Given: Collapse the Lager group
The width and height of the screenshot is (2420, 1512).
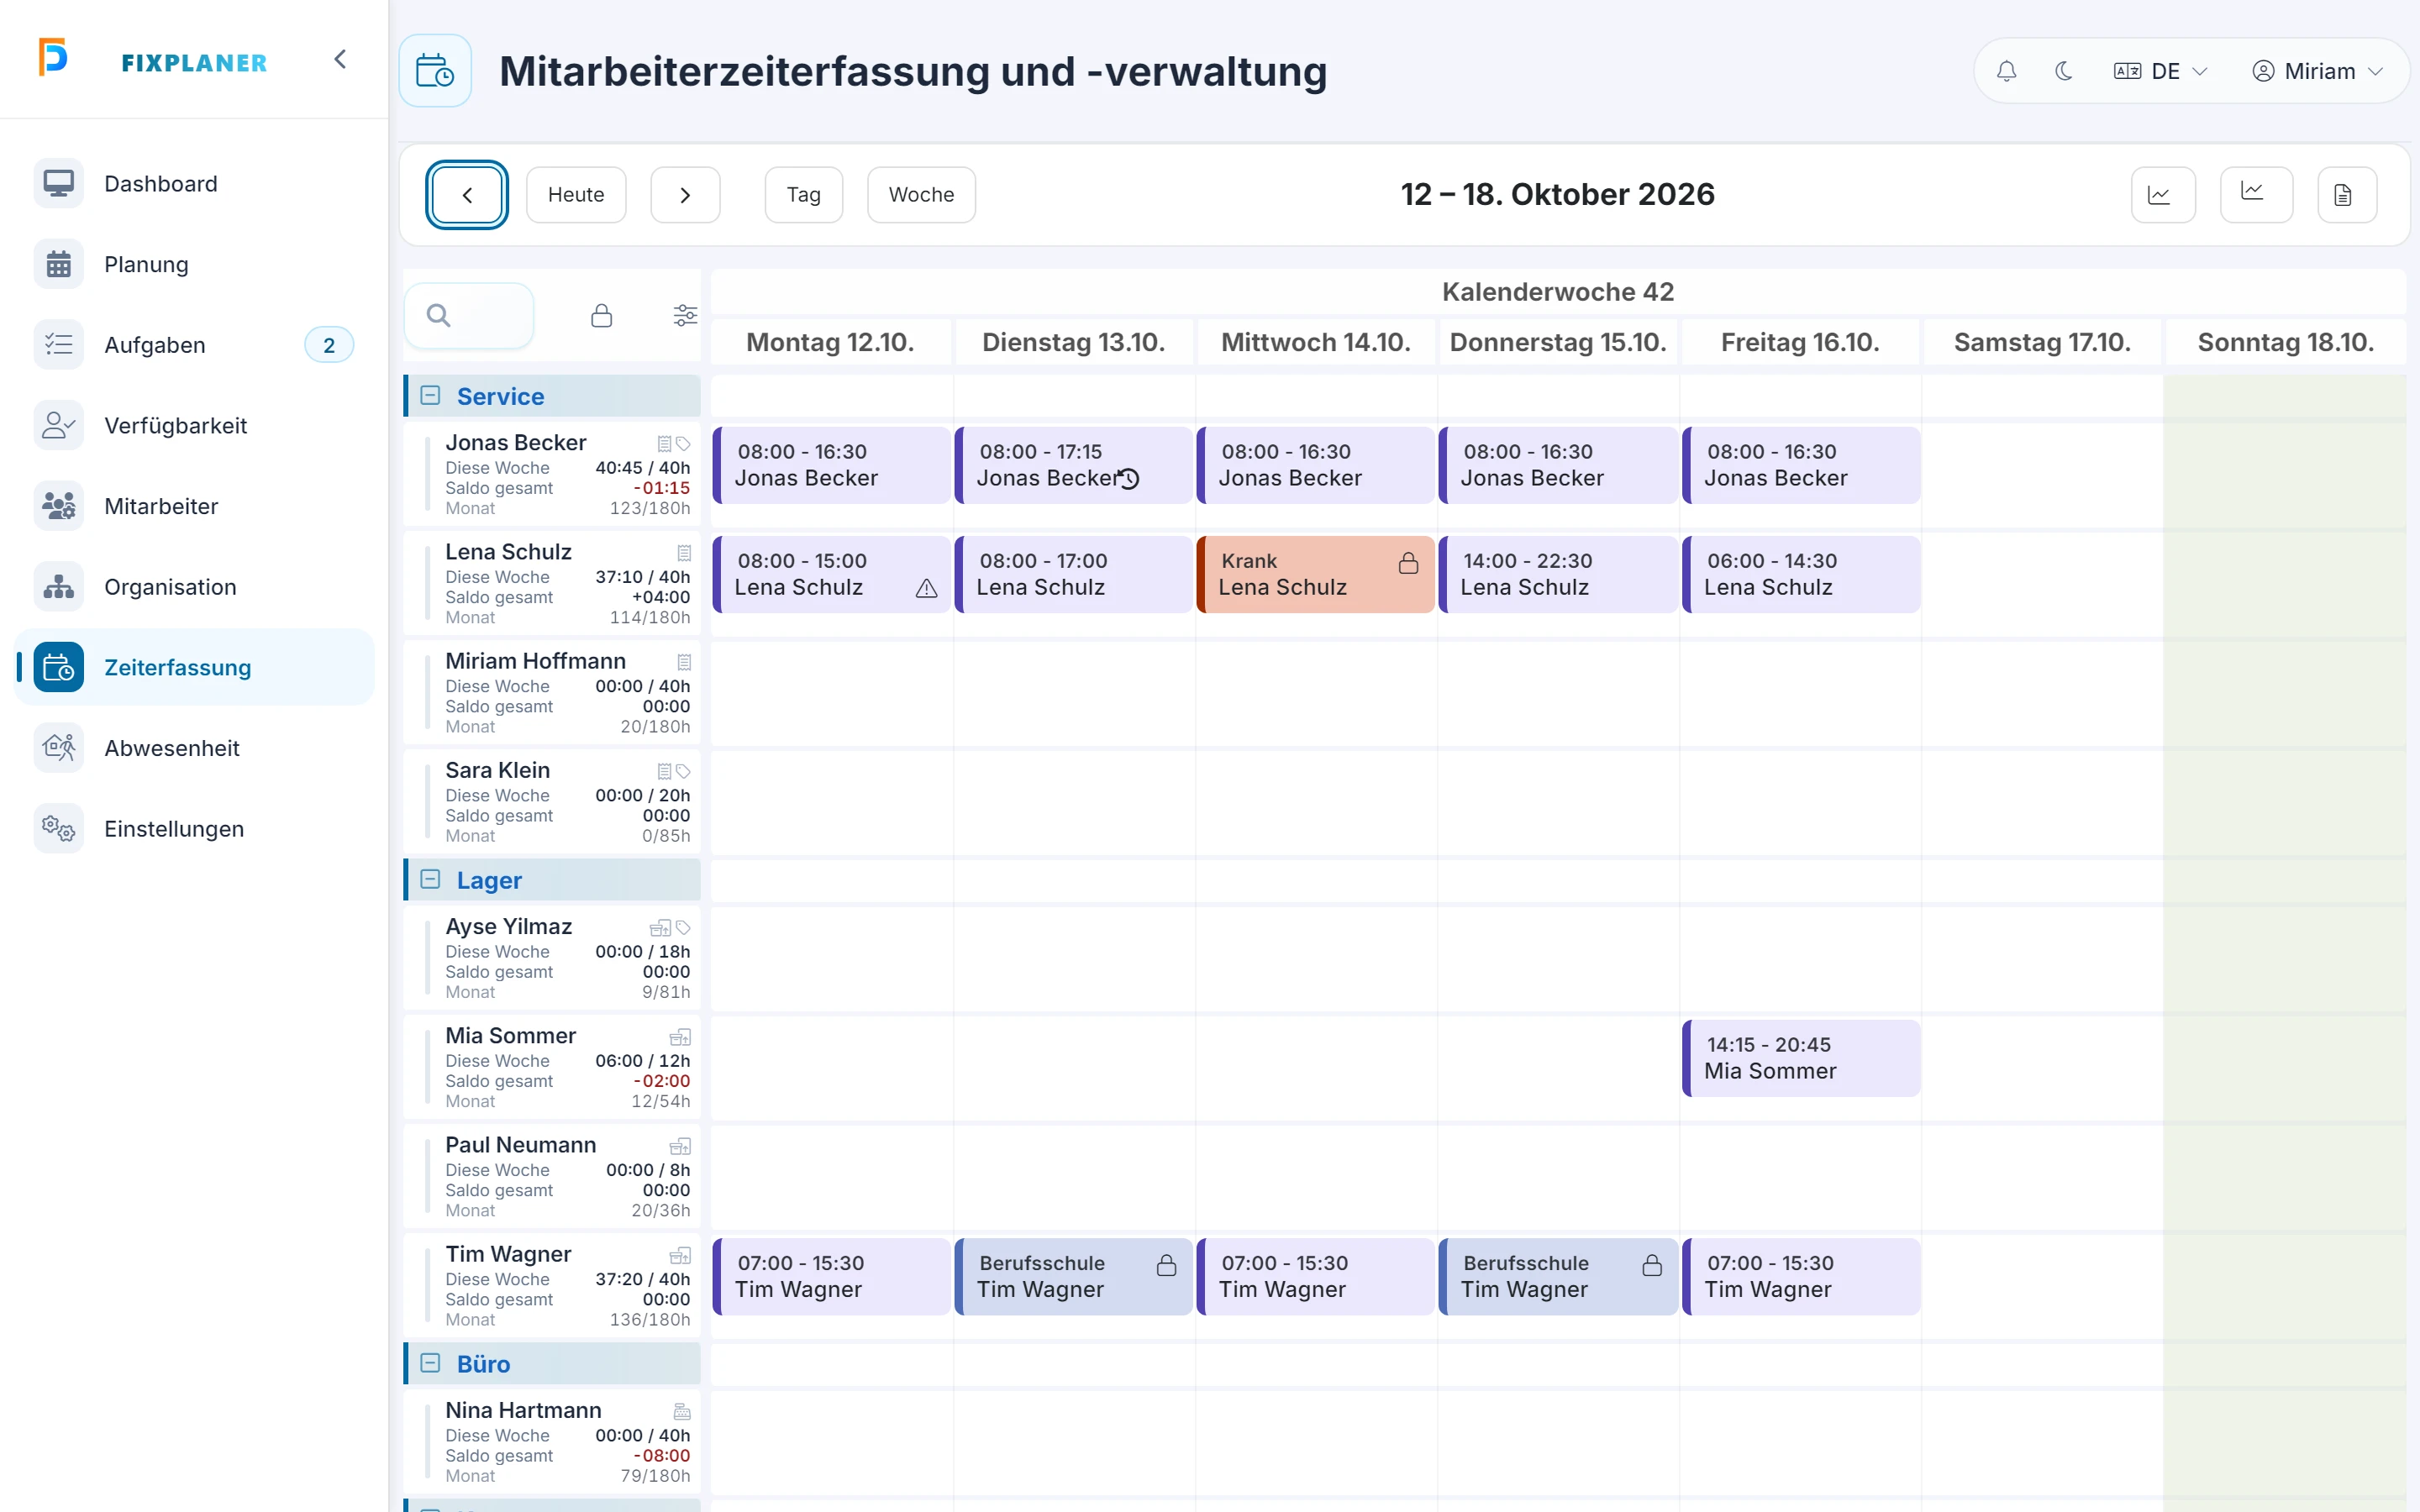Looking at the screenshot, I should point(430,880).
